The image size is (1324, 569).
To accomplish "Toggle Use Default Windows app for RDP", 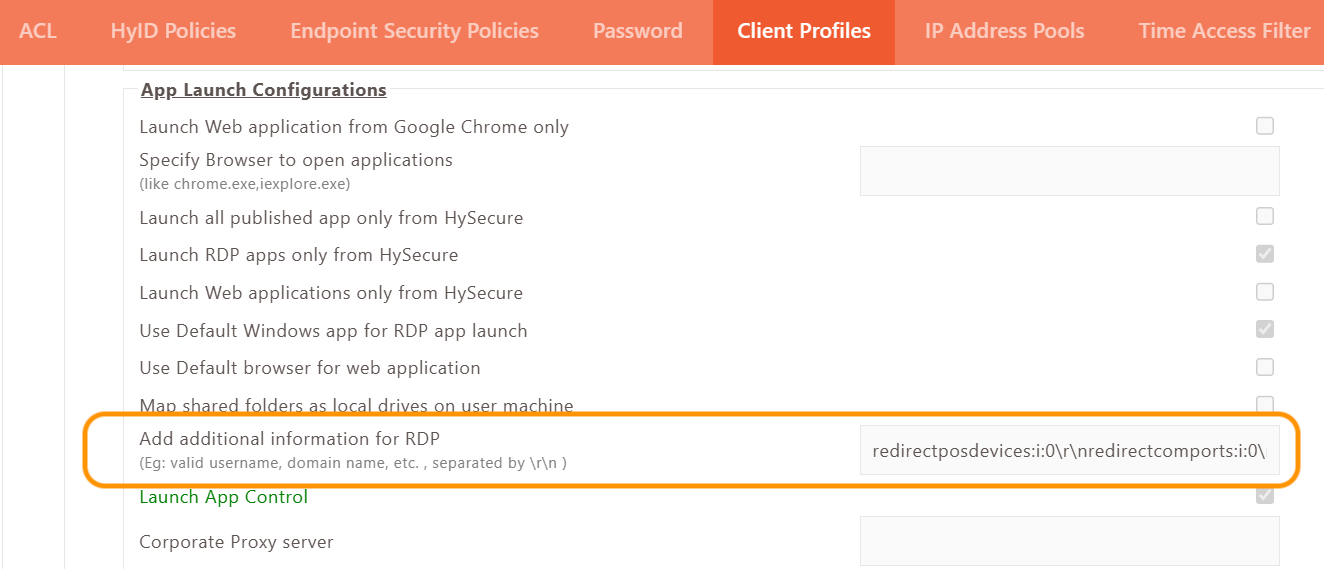I will click(x=1265, y=329).
